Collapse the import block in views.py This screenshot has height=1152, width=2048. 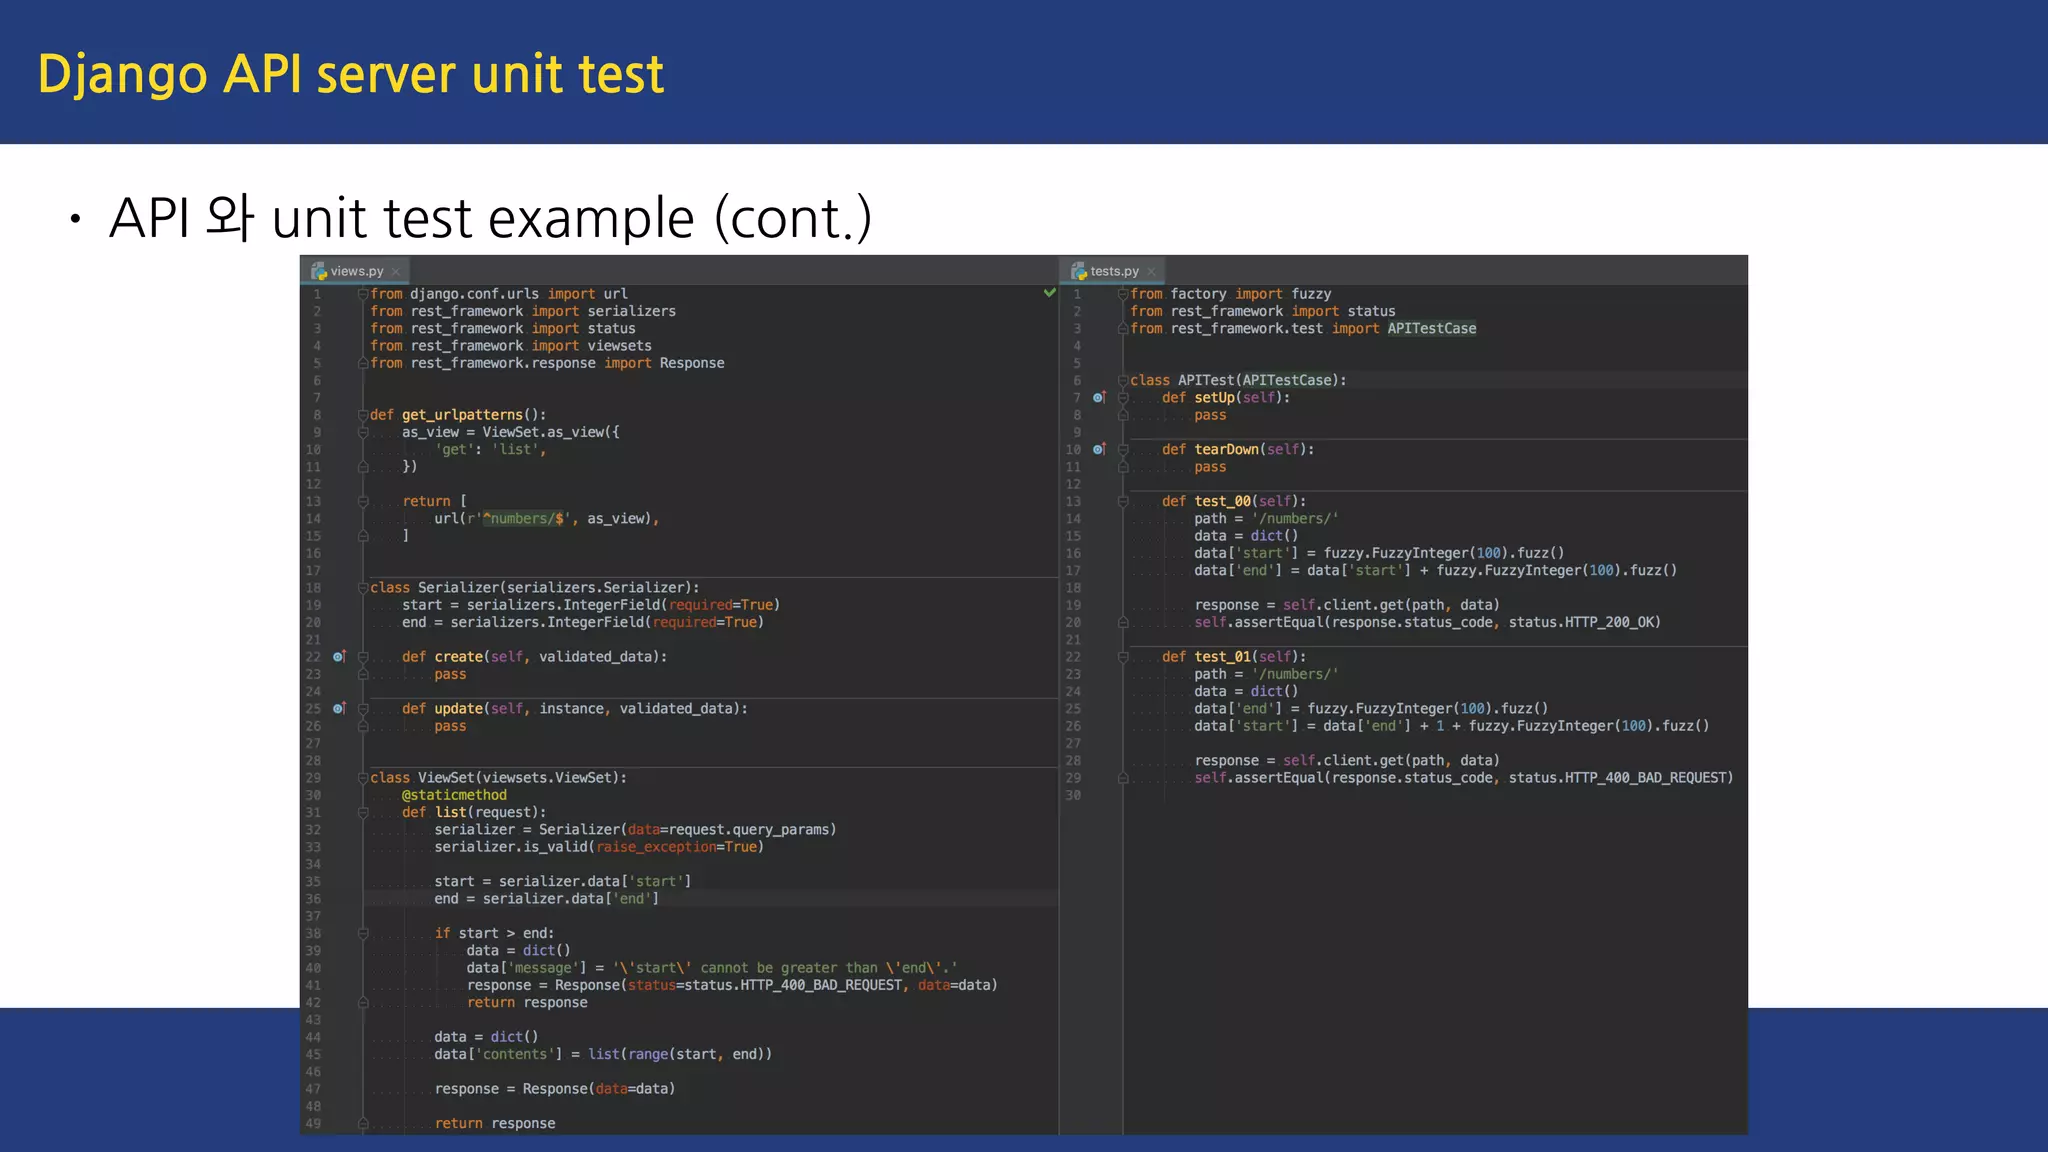363,294
